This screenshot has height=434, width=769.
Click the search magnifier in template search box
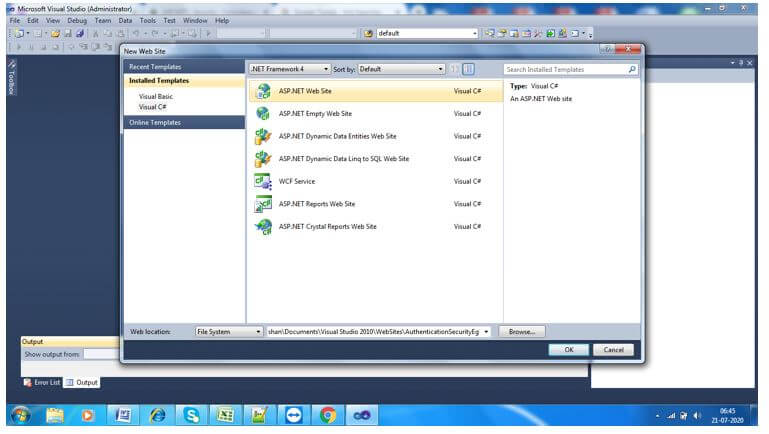tap(632, 70)
